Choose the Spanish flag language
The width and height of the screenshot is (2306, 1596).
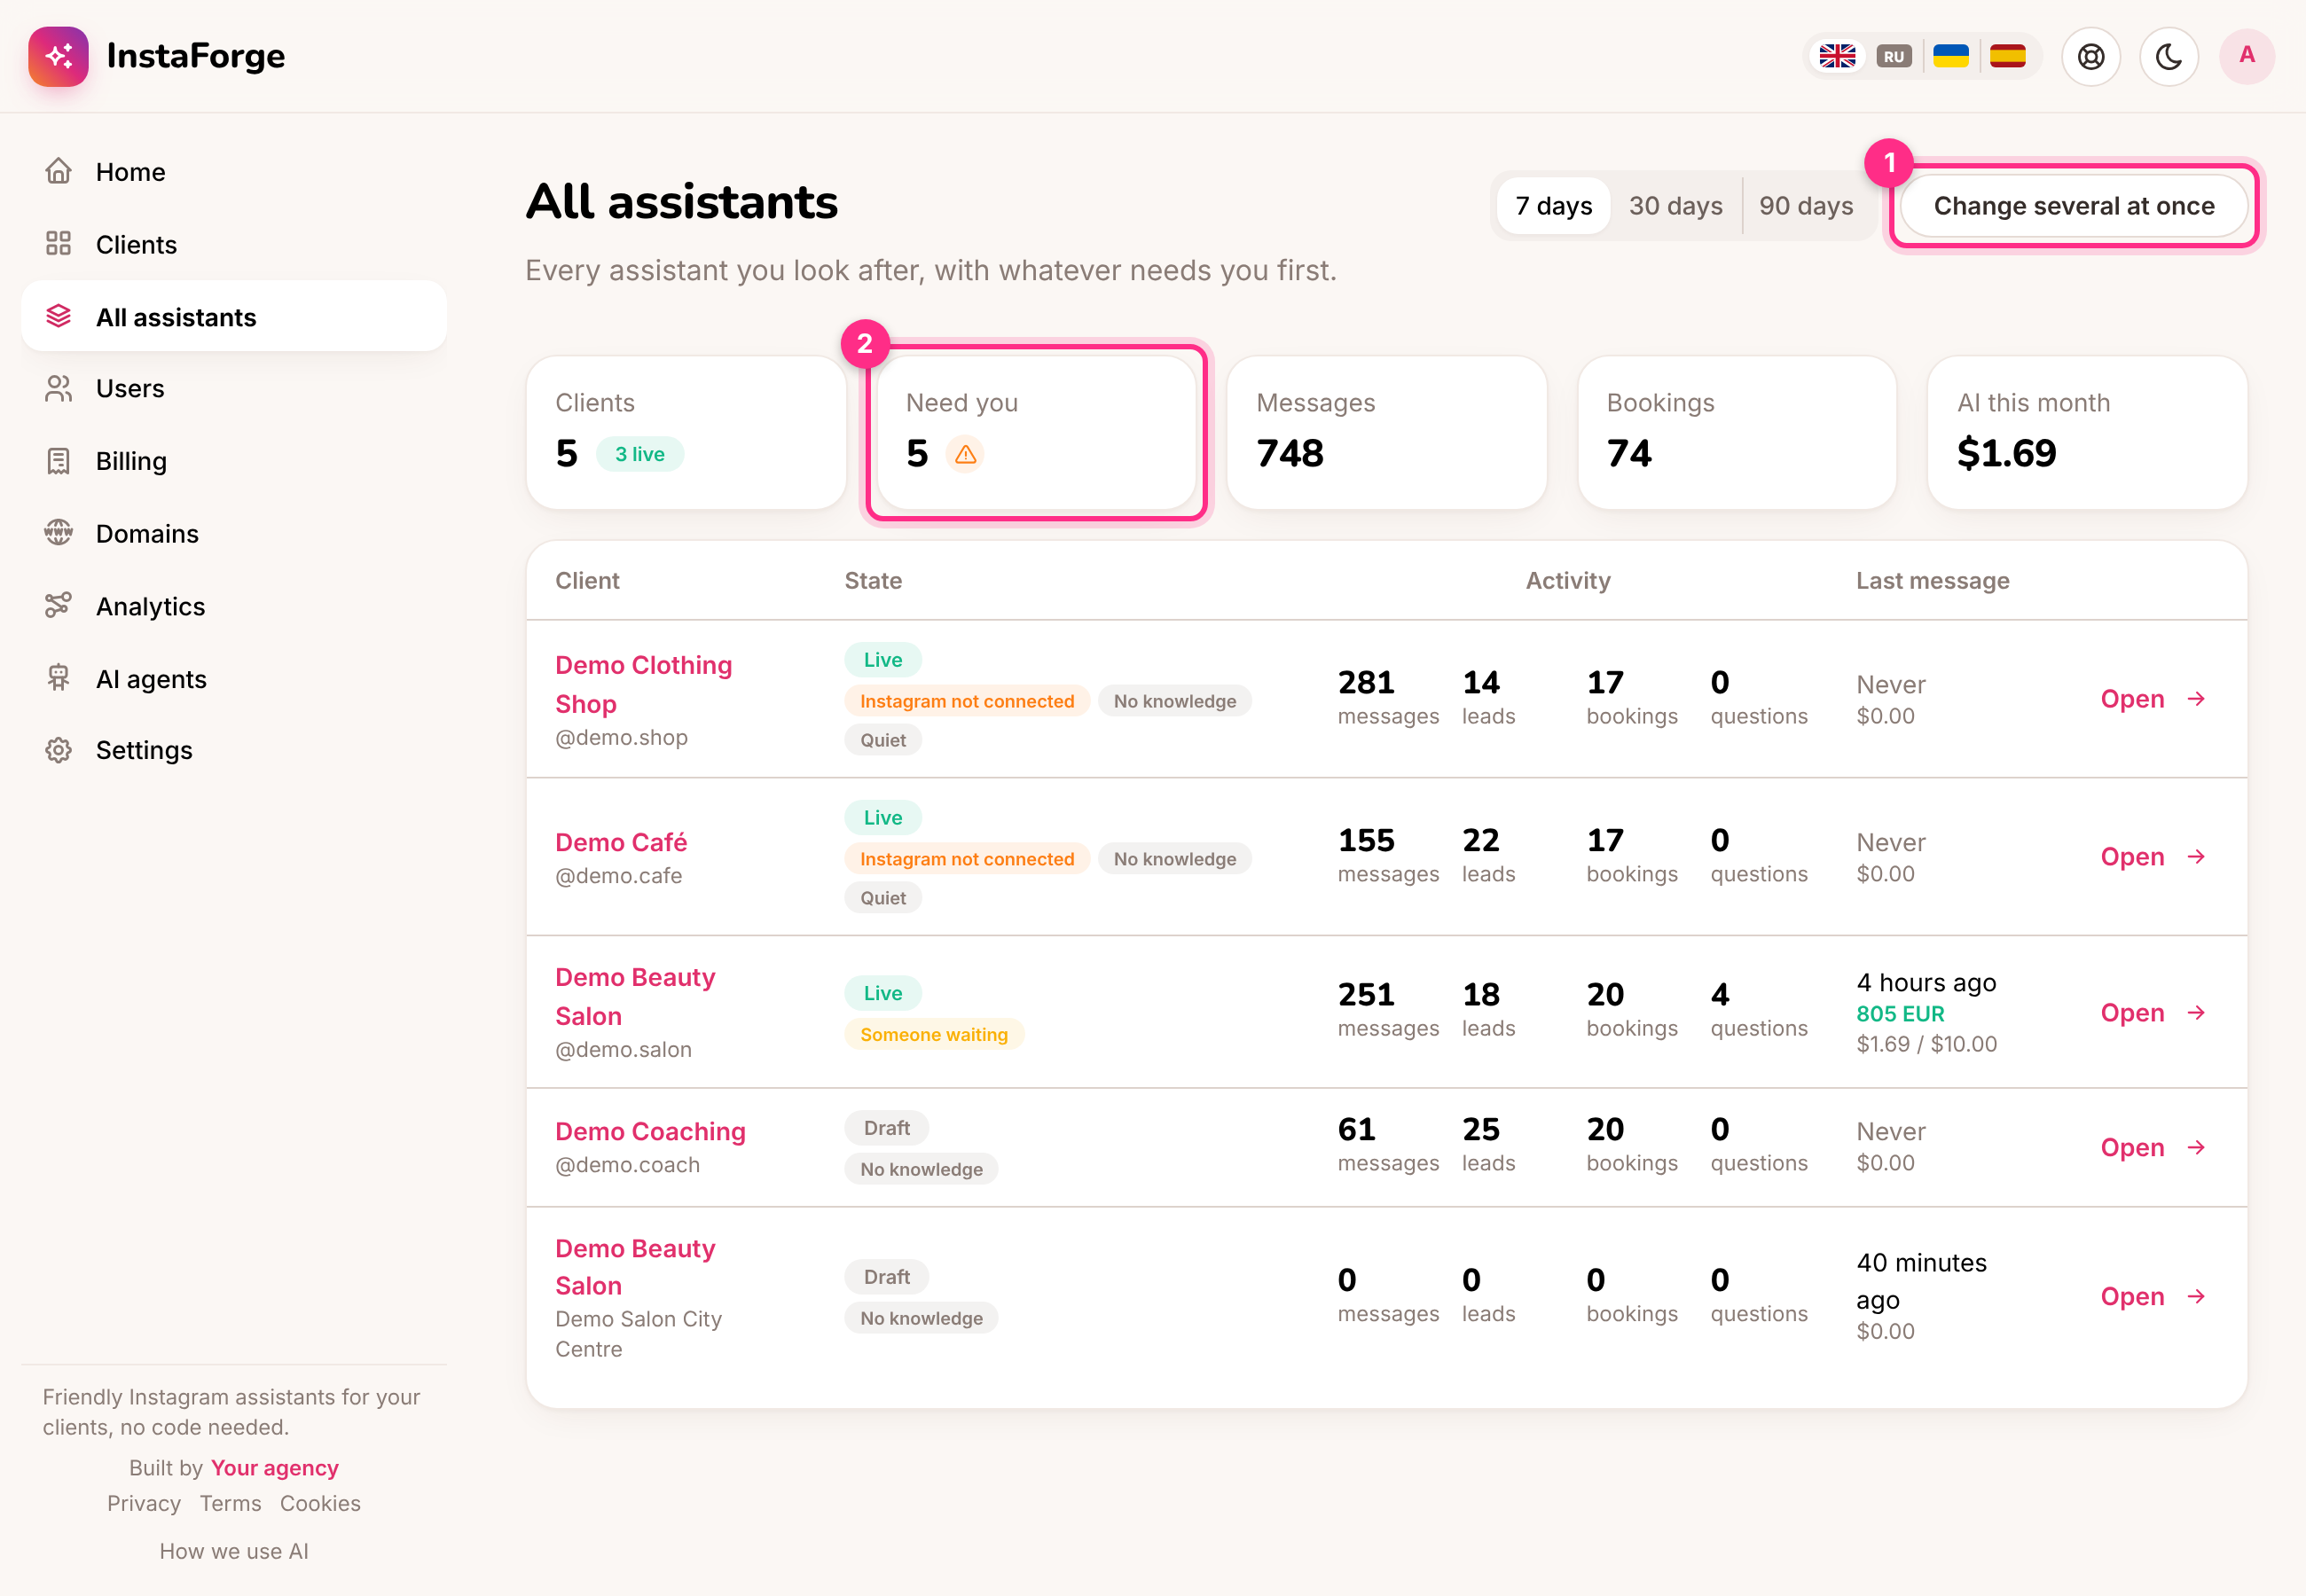2007,56
